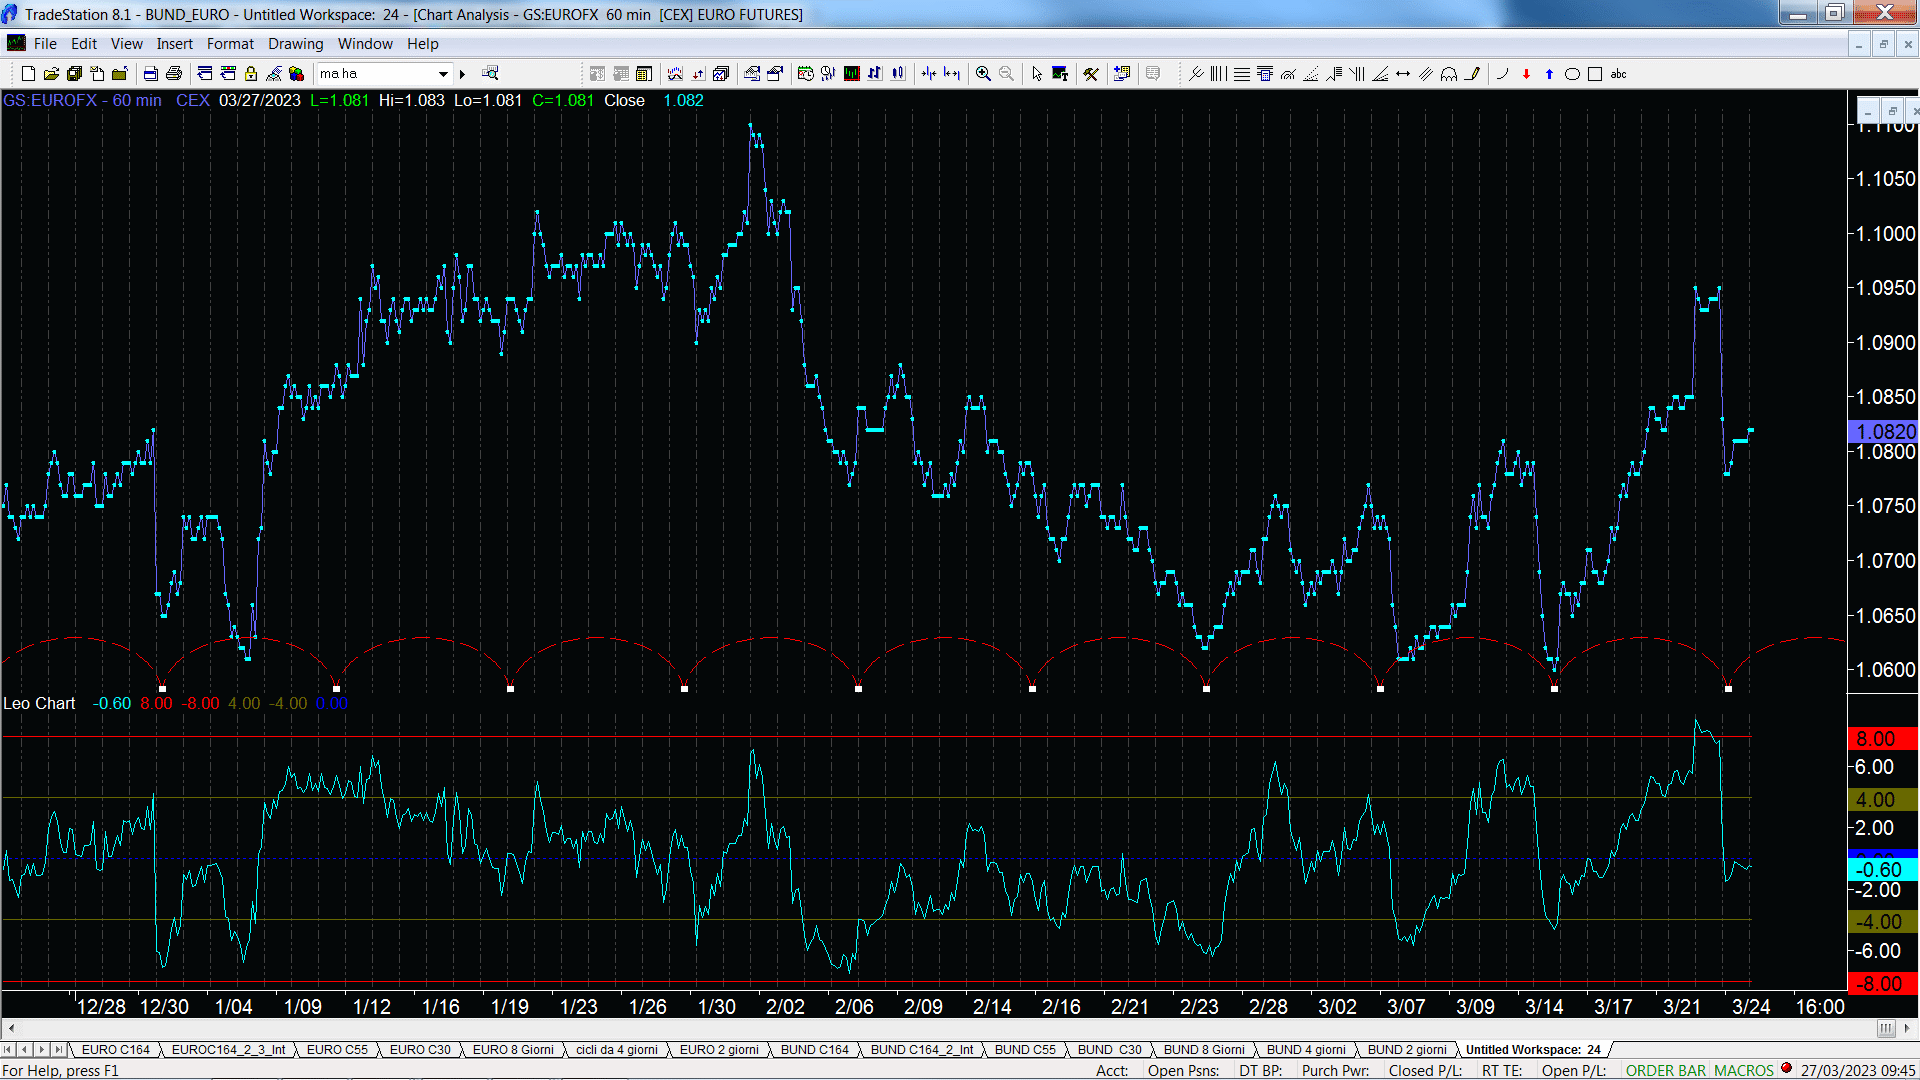Switch to the BUND C30 tab
The height and width of the screenshot is (1080, 1920).
click(1109, 1050)
